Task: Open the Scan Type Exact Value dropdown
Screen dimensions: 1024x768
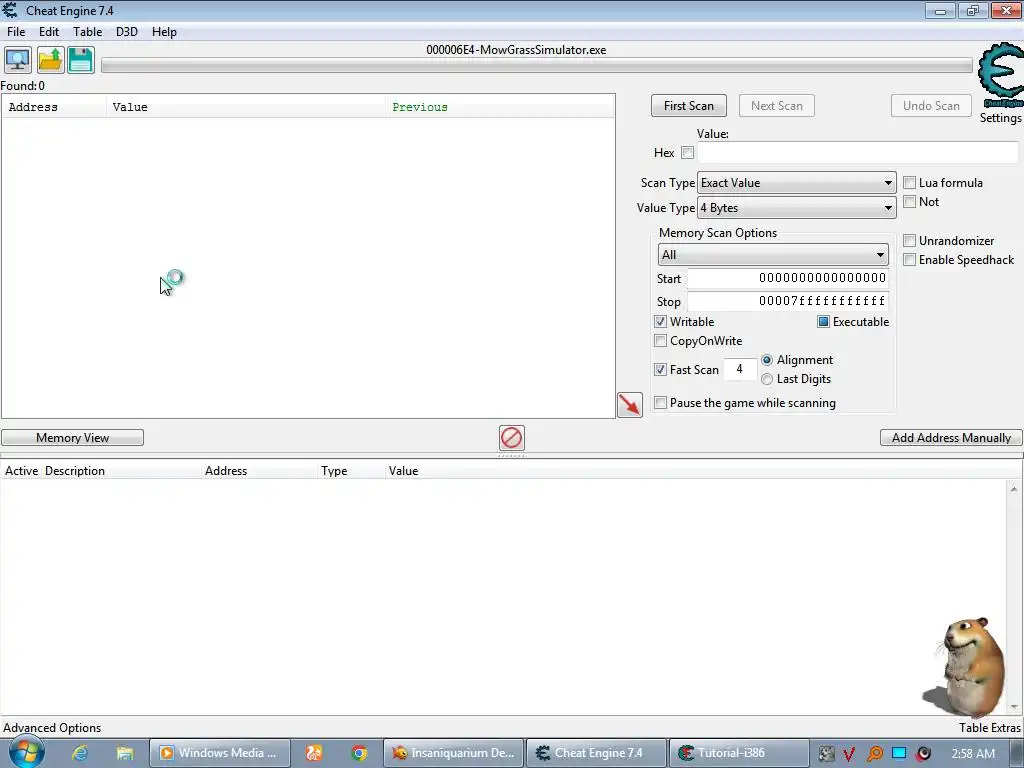Action: (x=796, y=183)
